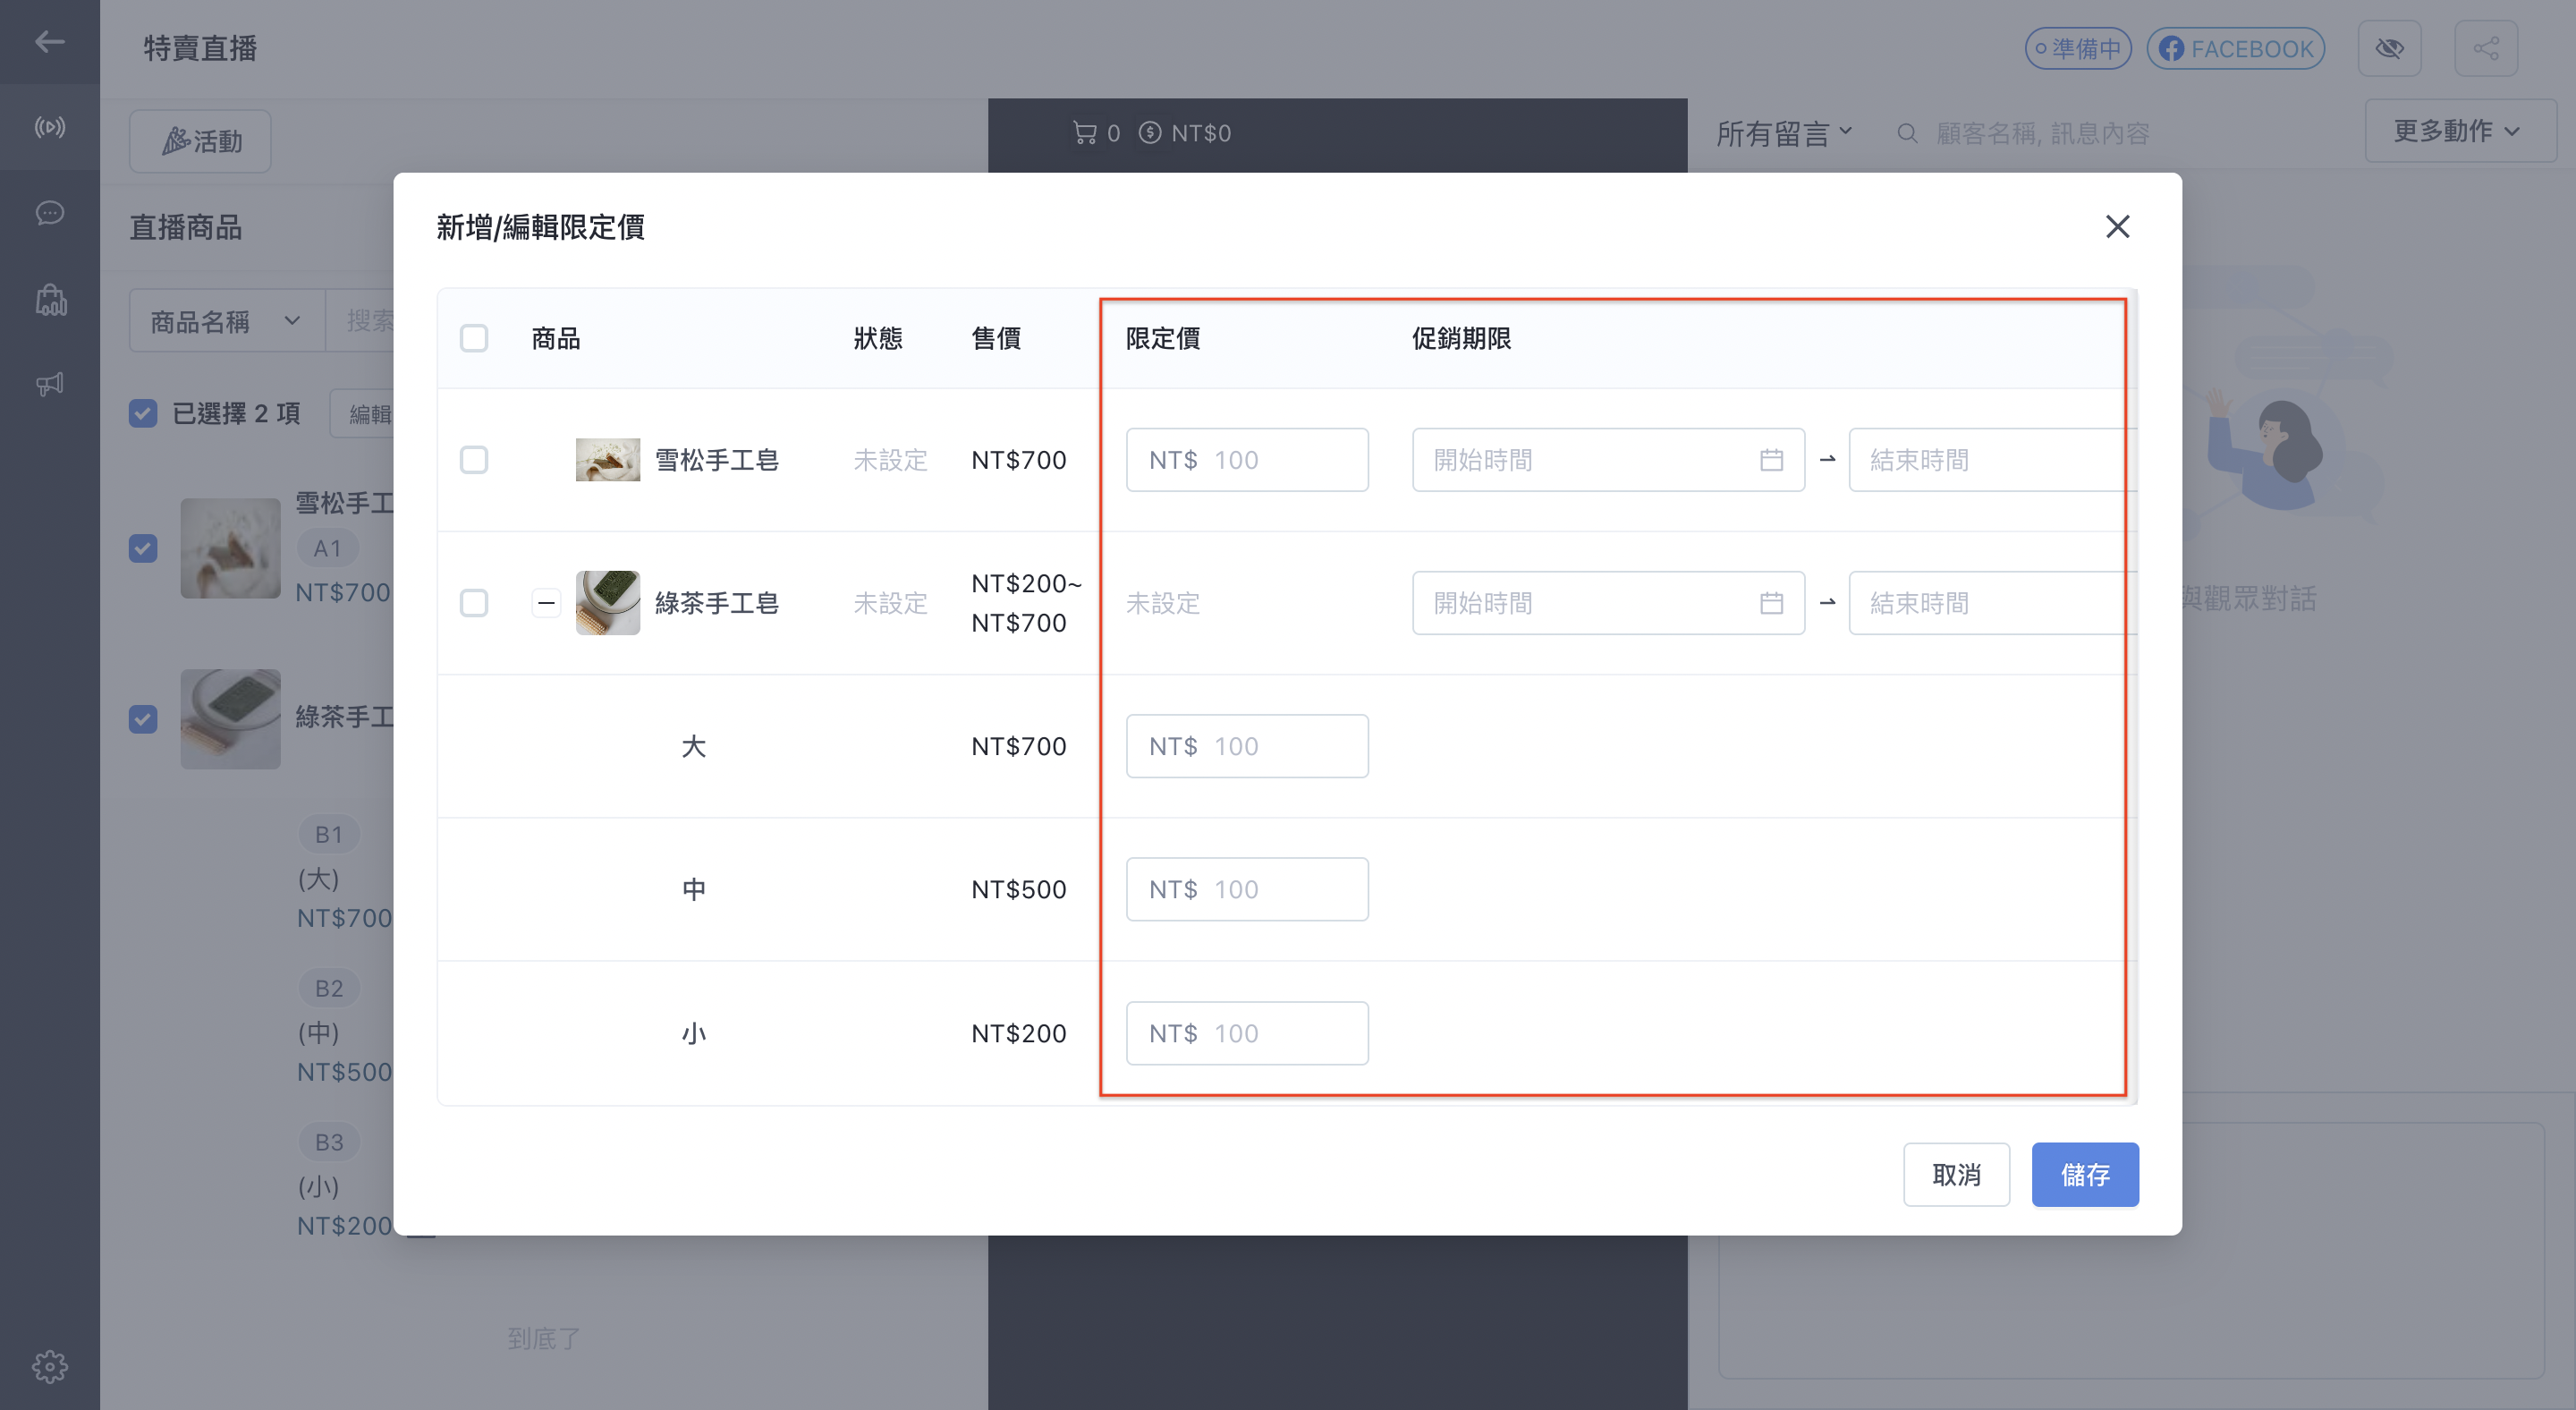Uncheck 雪松手工皂 in background product list
This screenshot has height=1410, width=2576.
coord(143,548)
